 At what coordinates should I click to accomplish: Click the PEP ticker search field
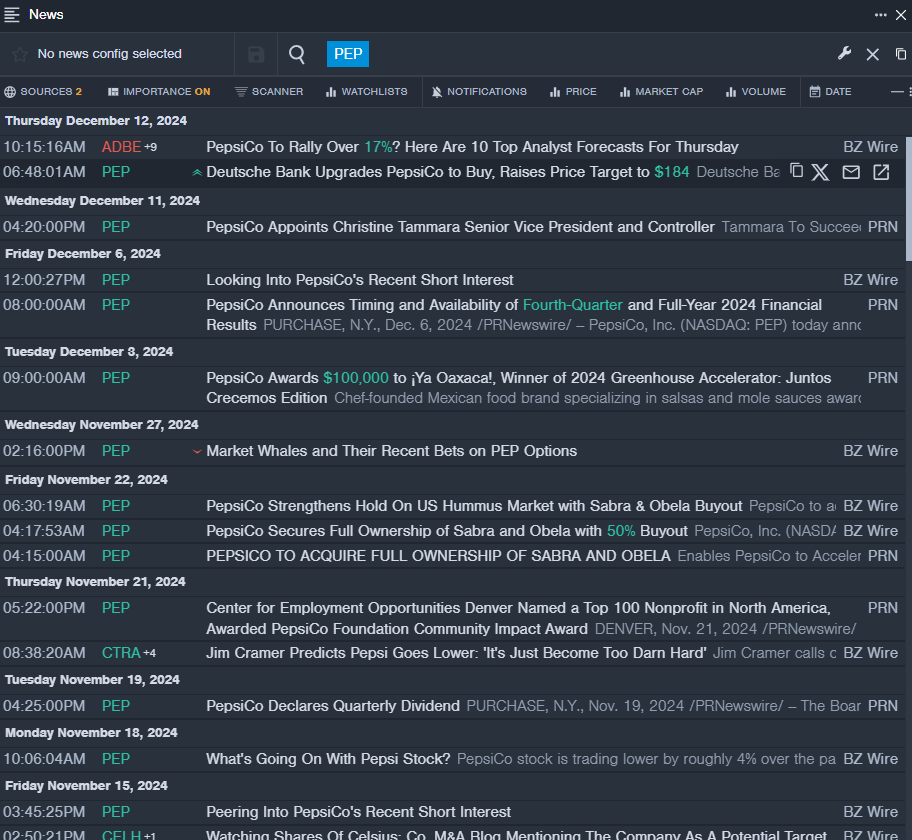(x=348, y=54)
